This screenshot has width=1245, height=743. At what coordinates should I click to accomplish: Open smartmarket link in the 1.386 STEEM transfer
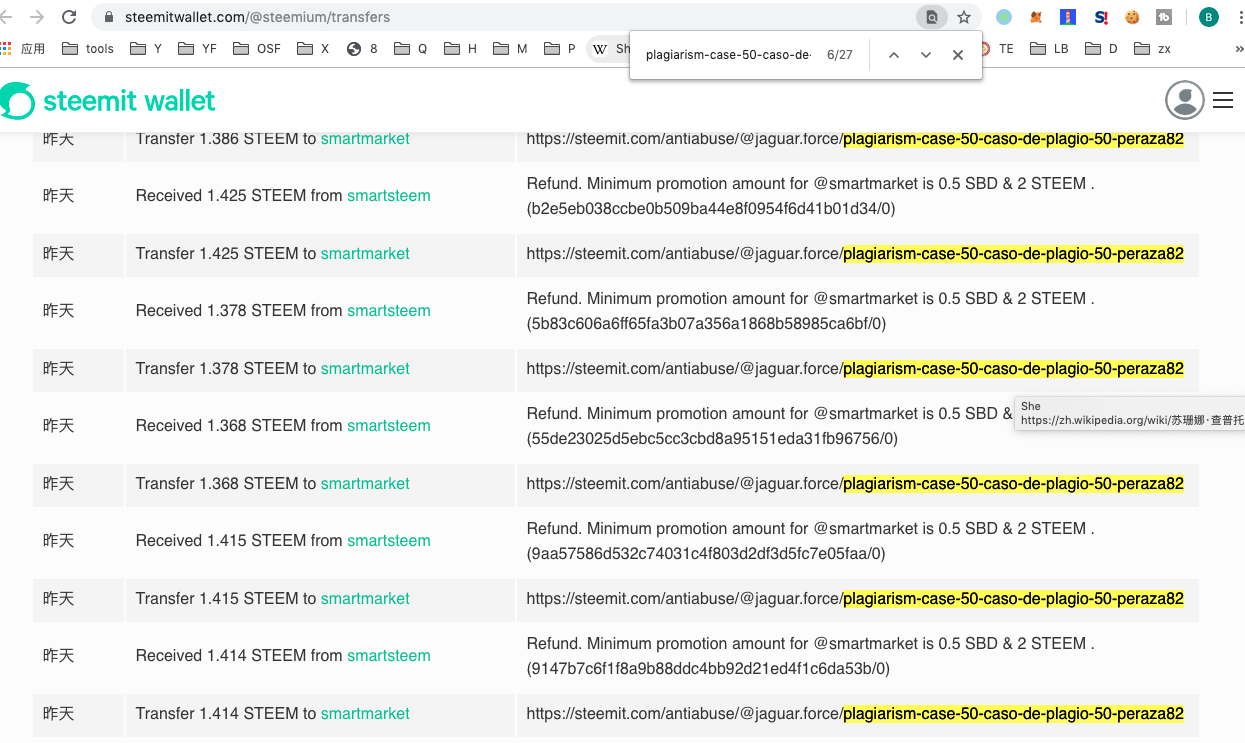[x=365, y=139]
